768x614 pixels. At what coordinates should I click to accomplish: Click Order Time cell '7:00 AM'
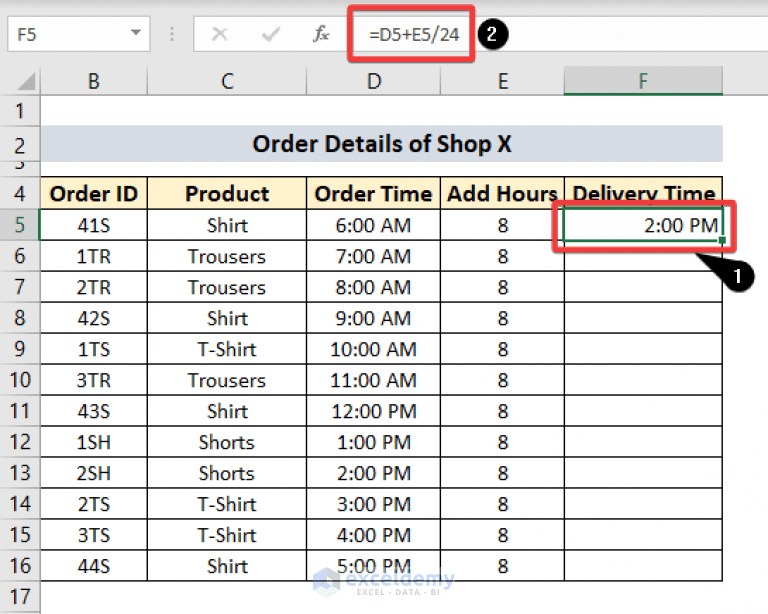tap(373, 256)
